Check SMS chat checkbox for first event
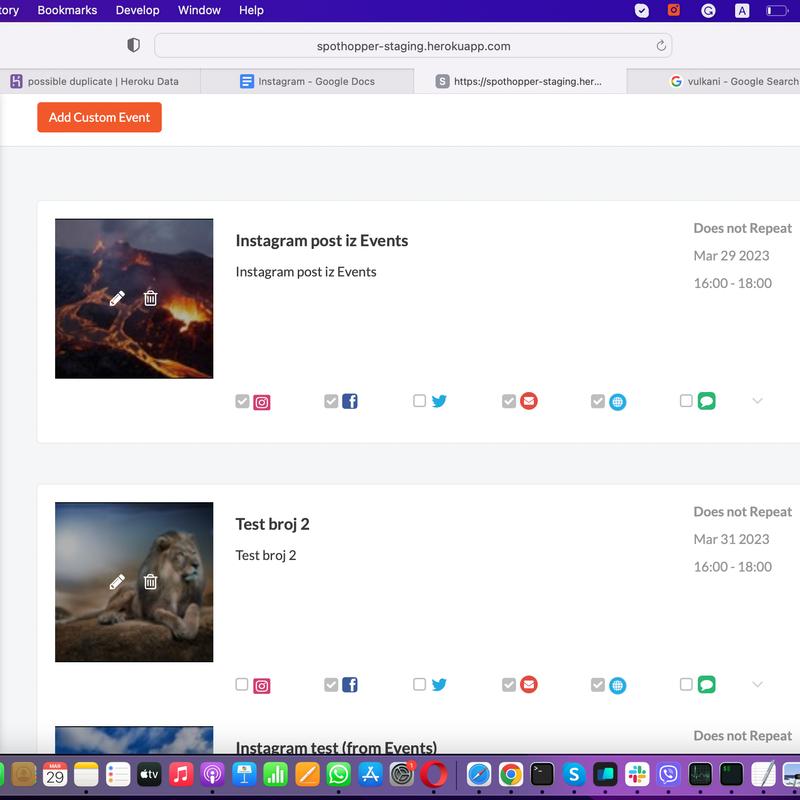800x800 pixels. tap(686, 401)
